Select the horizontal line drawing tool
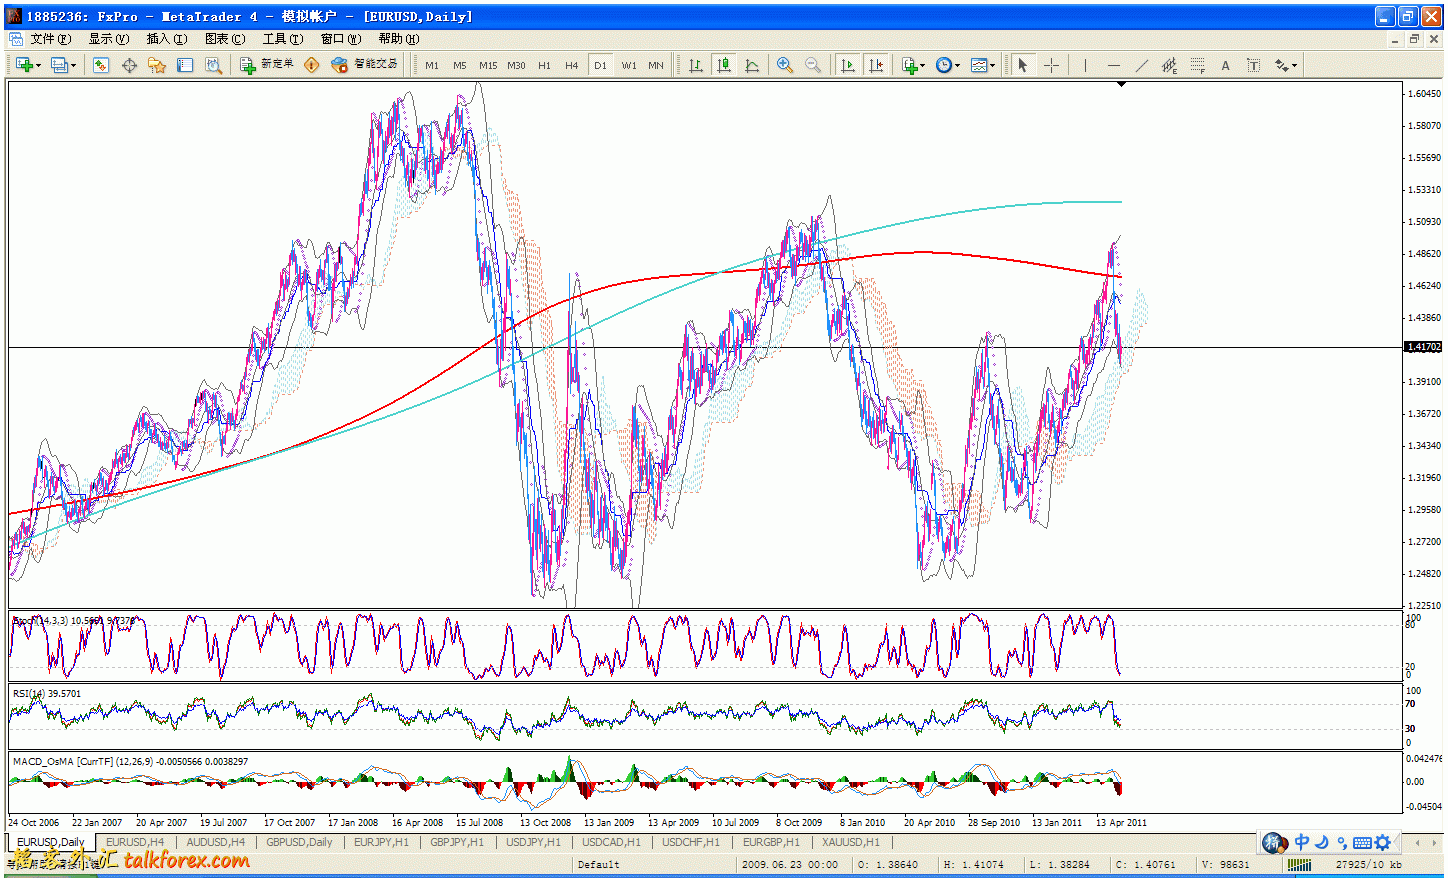The width and height of the screenshot is (1448, 878). (1113, 65)
